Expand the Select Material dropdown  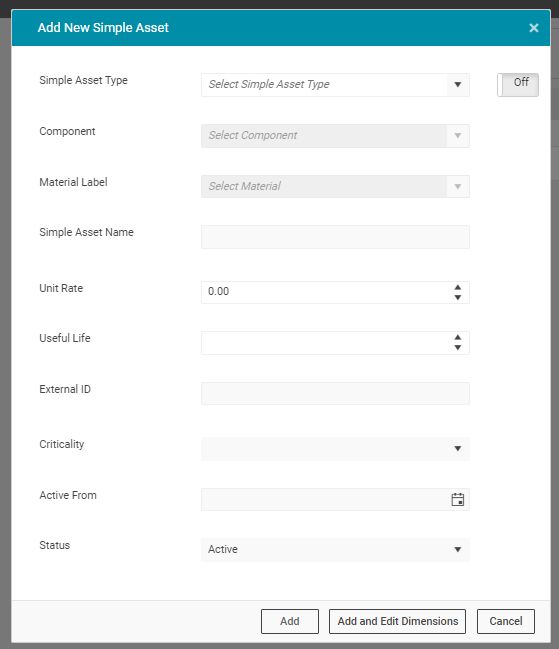coord(335,186)
